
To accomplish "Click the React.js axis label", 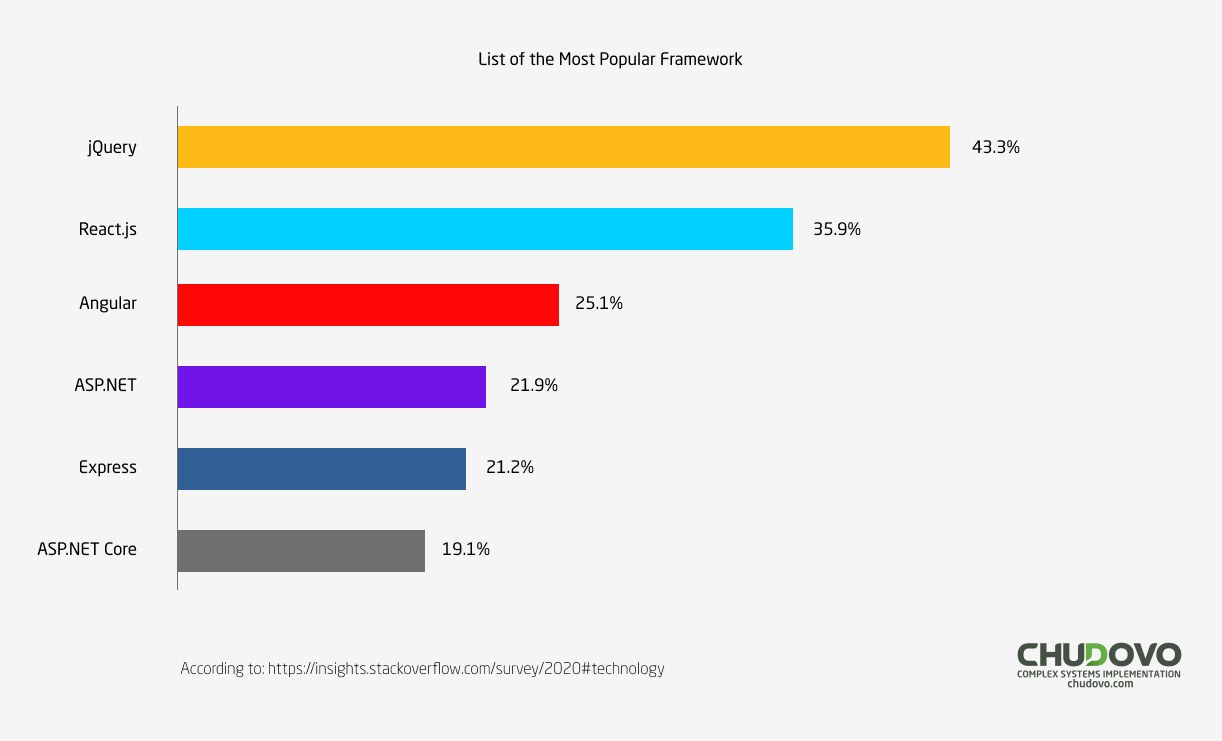I will tap(107, 229).
